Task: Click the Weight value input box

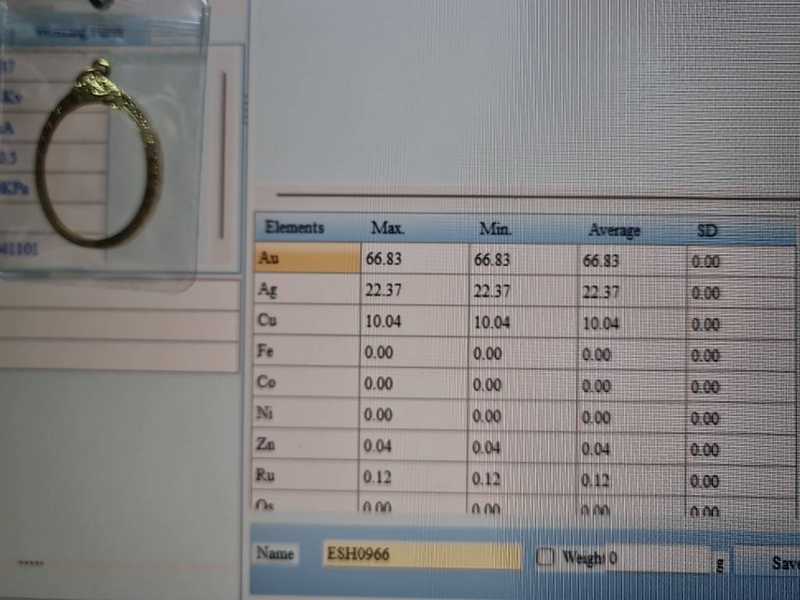Action: point(662,559)
